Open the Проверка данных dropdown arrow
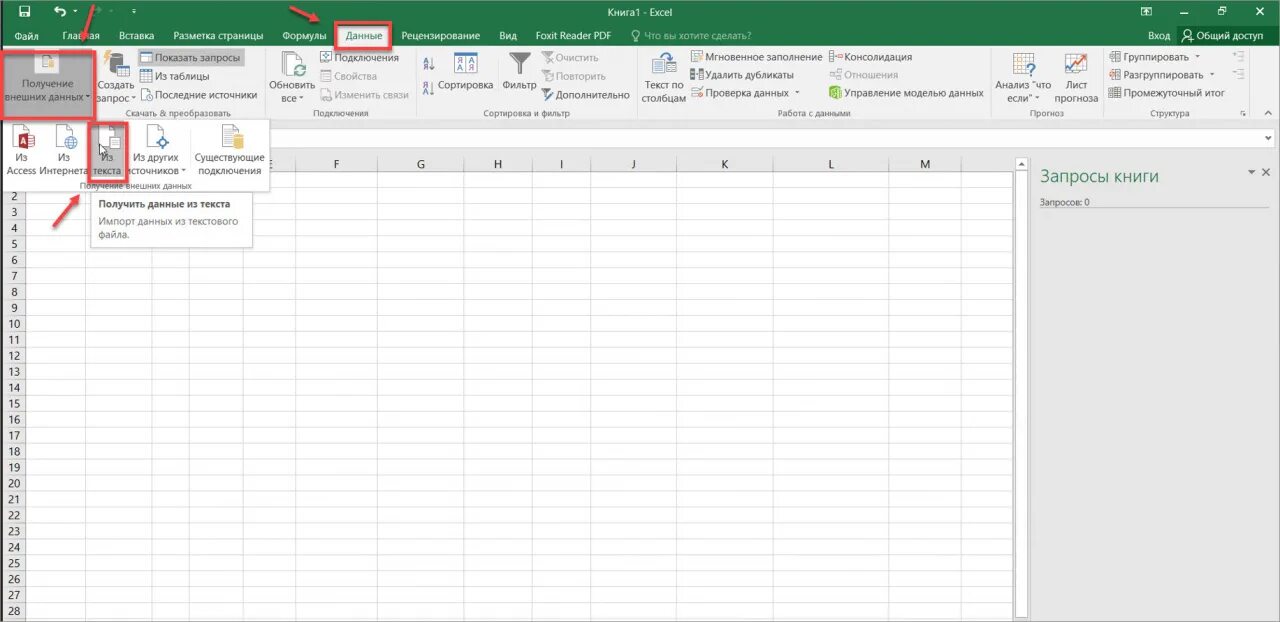 [797, 93]
